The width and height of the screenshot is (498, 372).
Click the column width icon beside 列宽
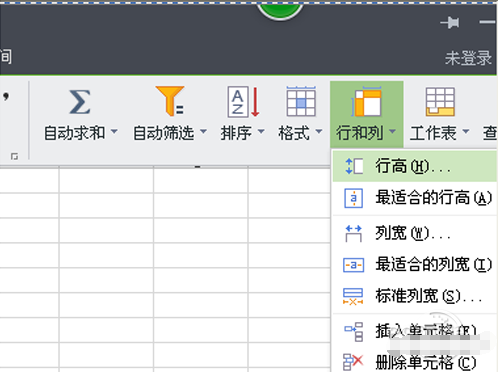pyautogui.click(x=353, y=233)
